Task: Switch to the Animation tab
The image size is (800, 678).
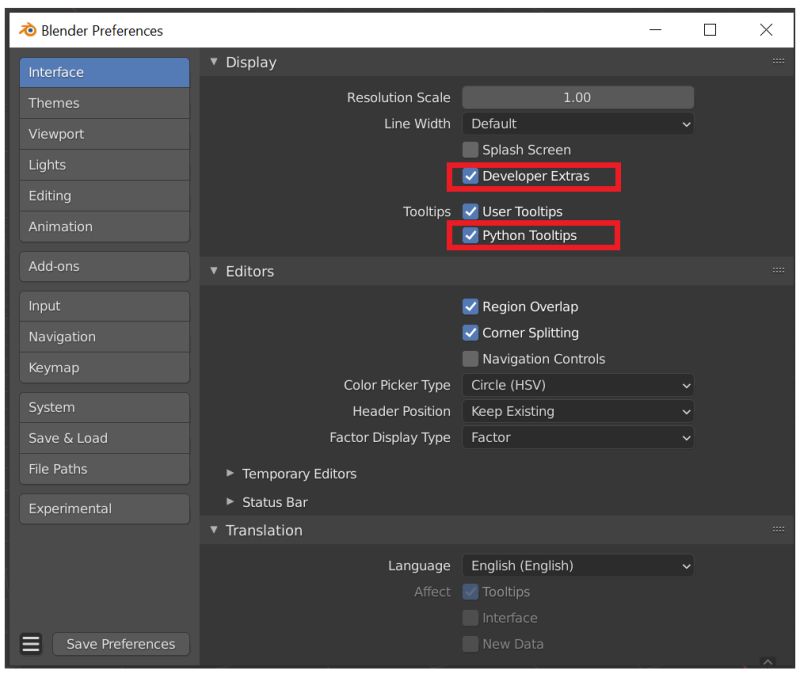Action: point(105,227)
